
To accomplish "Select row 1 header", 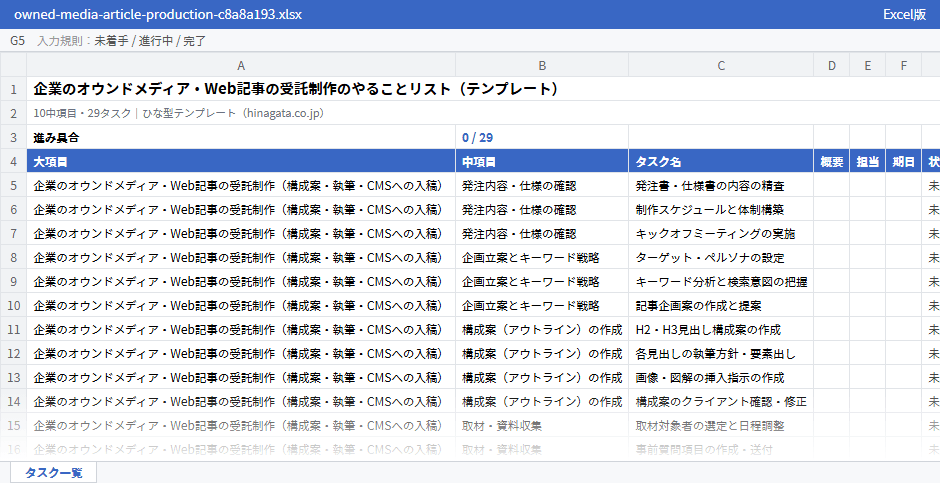I will point(13,89).
